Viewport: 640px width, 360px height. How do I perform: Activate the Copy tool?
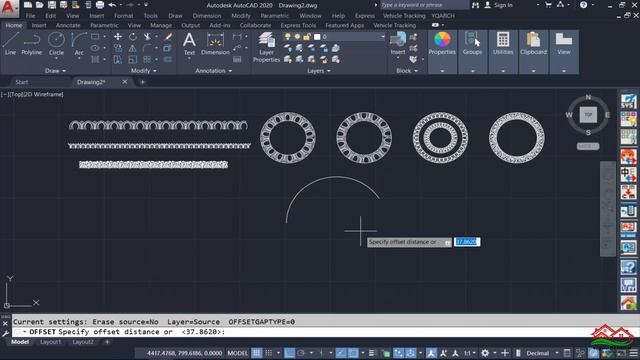118,48
